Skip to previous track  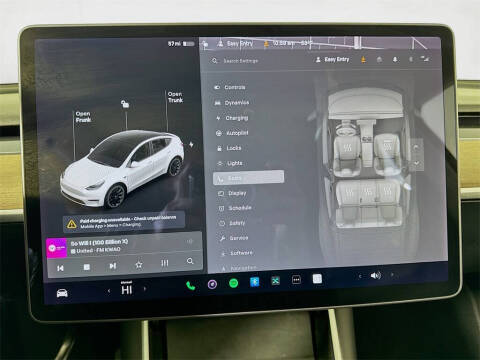tap(60, 268)
